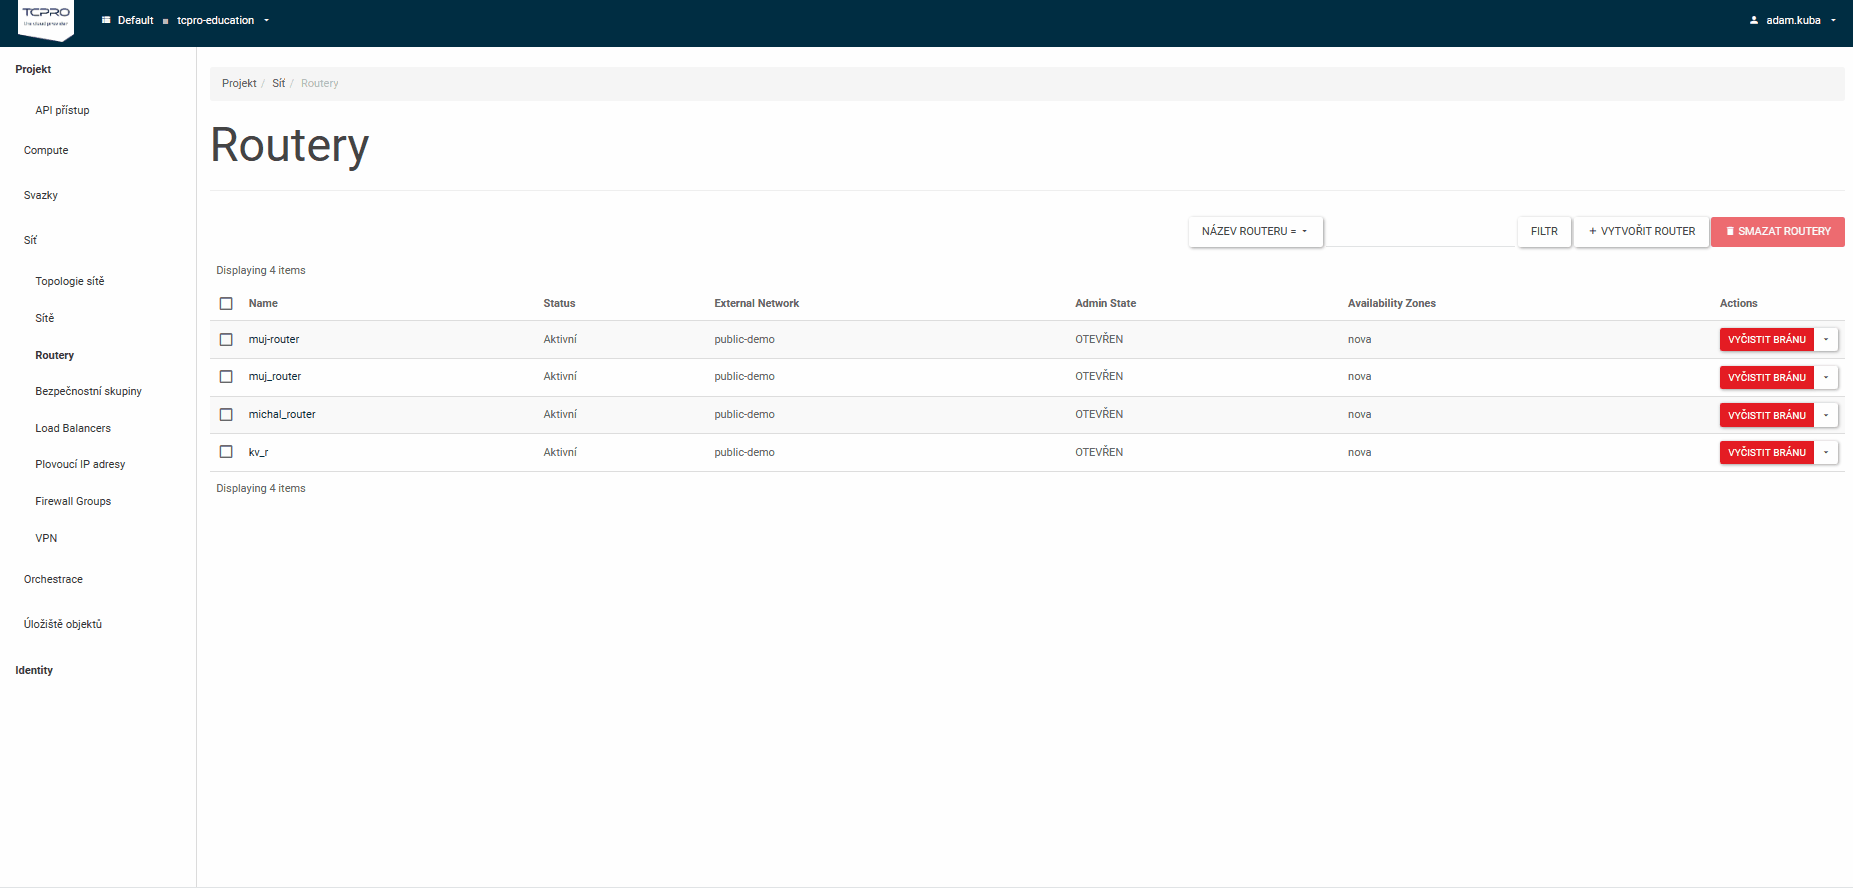Expand Úložiště objektů menu group
Image resolution: width=1853 pixels, height=888 pixels.
(x=63, y=624)
